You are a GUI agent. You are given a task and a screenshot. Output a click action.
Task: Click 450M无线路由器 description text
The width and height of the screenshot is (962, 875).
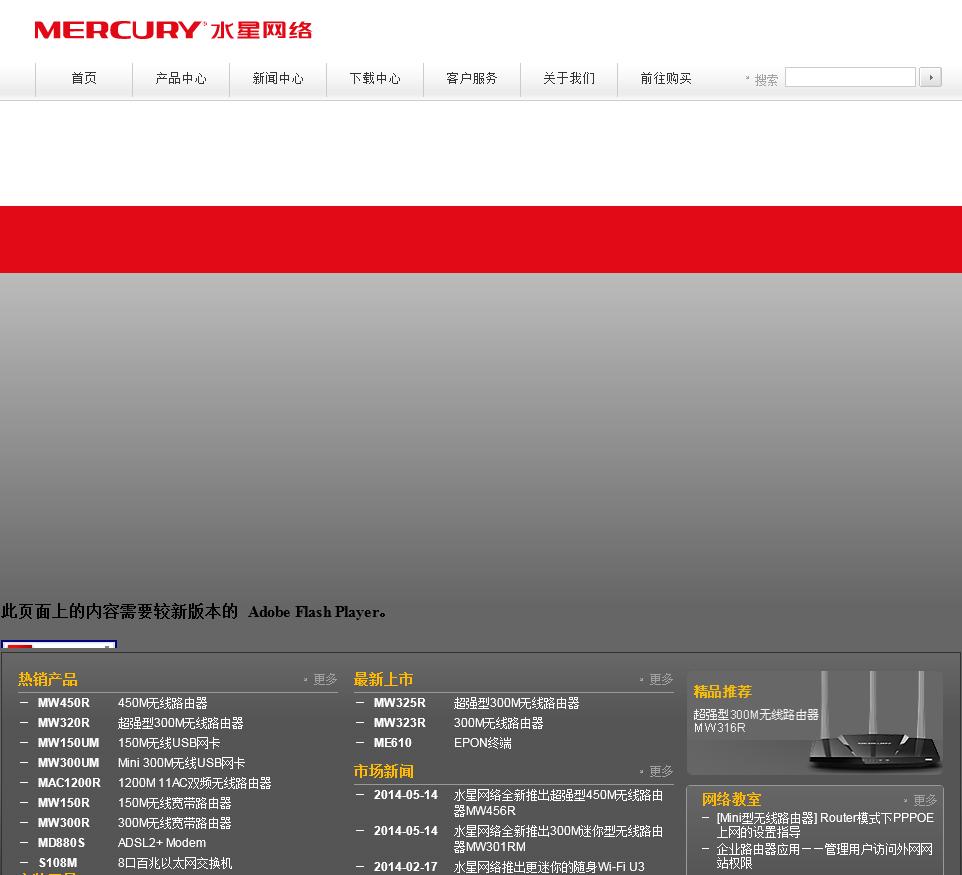tap(163, 703)
